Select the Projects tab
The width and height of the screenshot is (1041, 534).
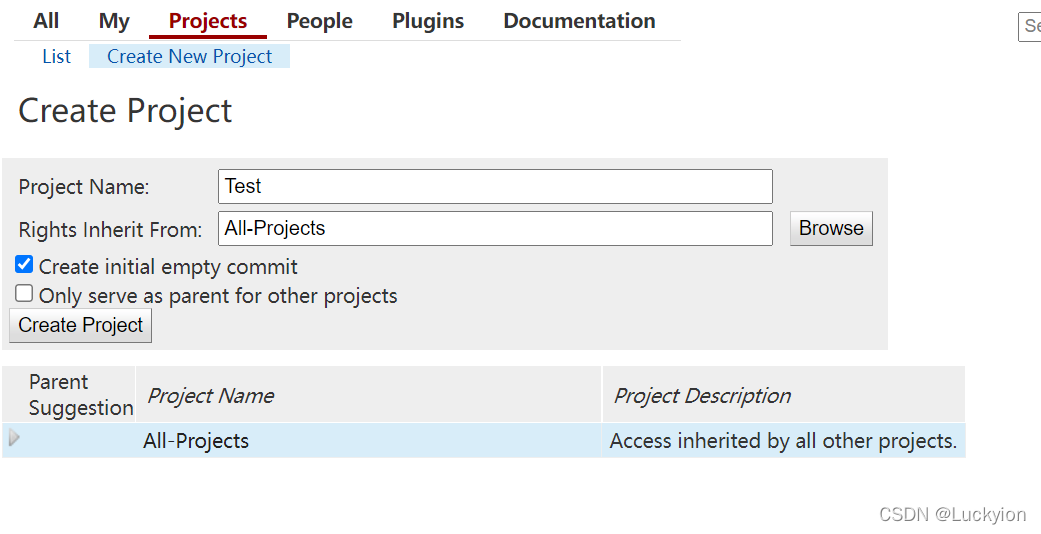(208, 21)
